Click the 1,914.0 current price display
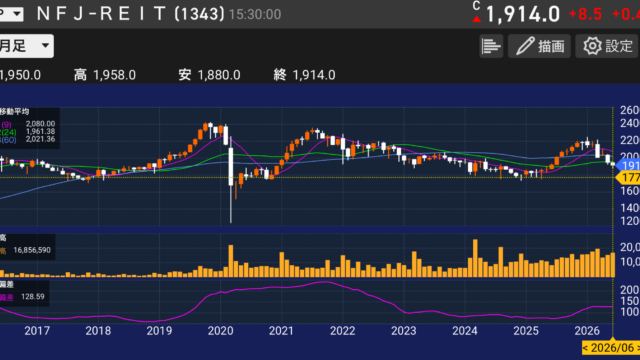 coord(523,15)
